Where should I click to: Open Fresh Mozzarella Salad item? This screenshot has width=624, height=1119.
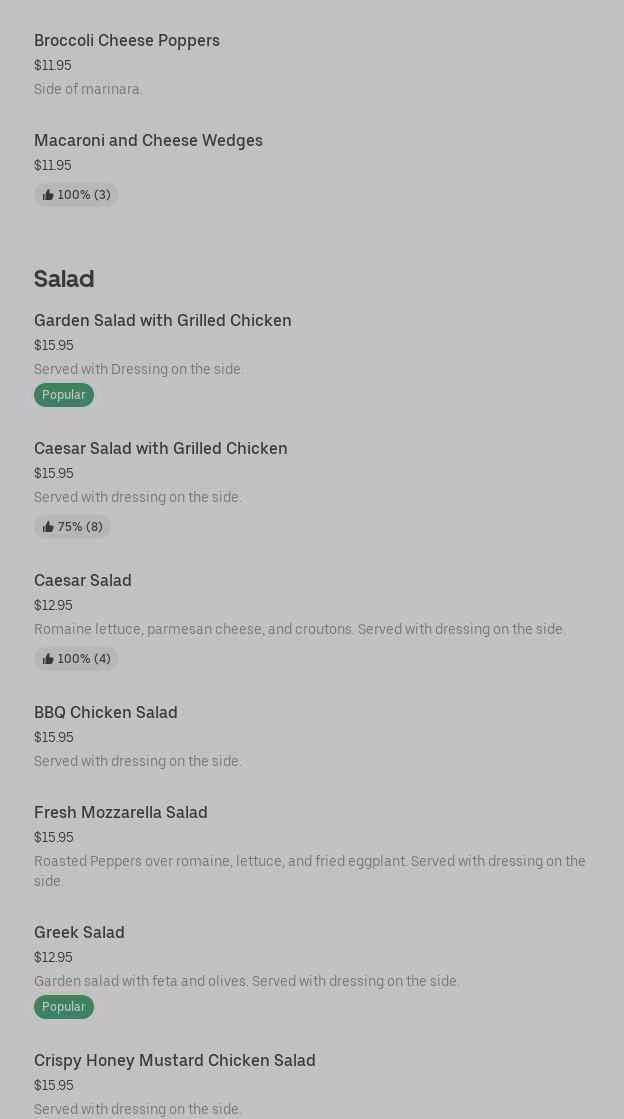121,812
